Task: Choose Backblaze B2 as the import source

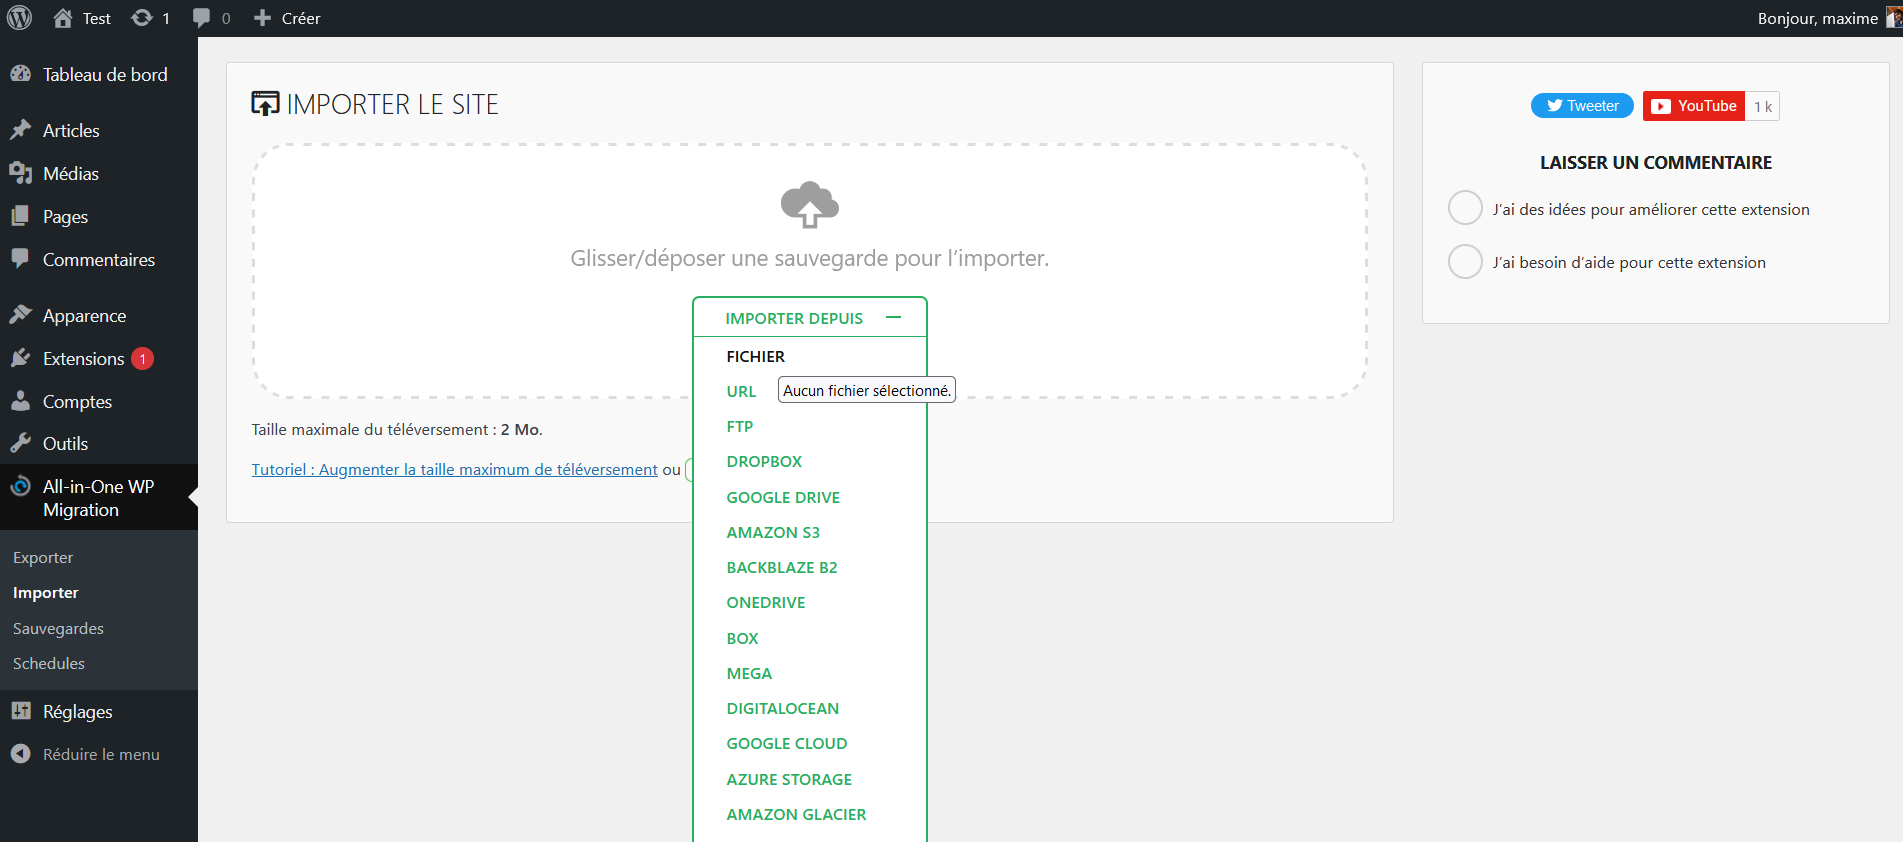Action: 782,567
